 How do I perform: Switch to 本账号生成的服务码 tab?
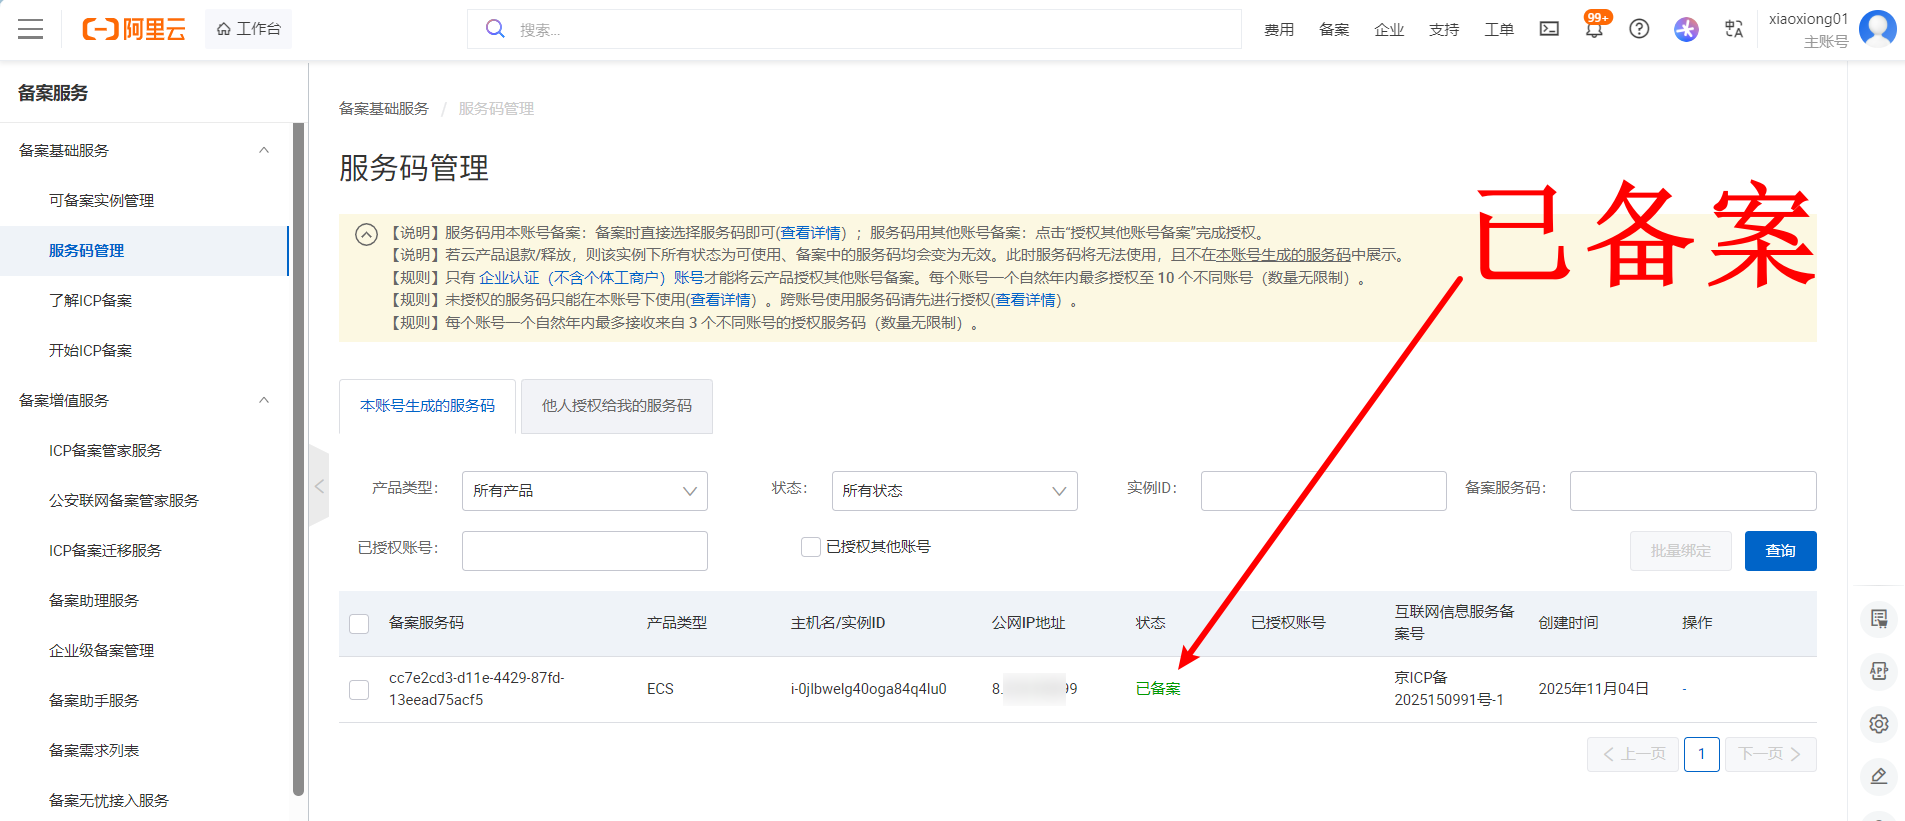(x=427, y=406)
